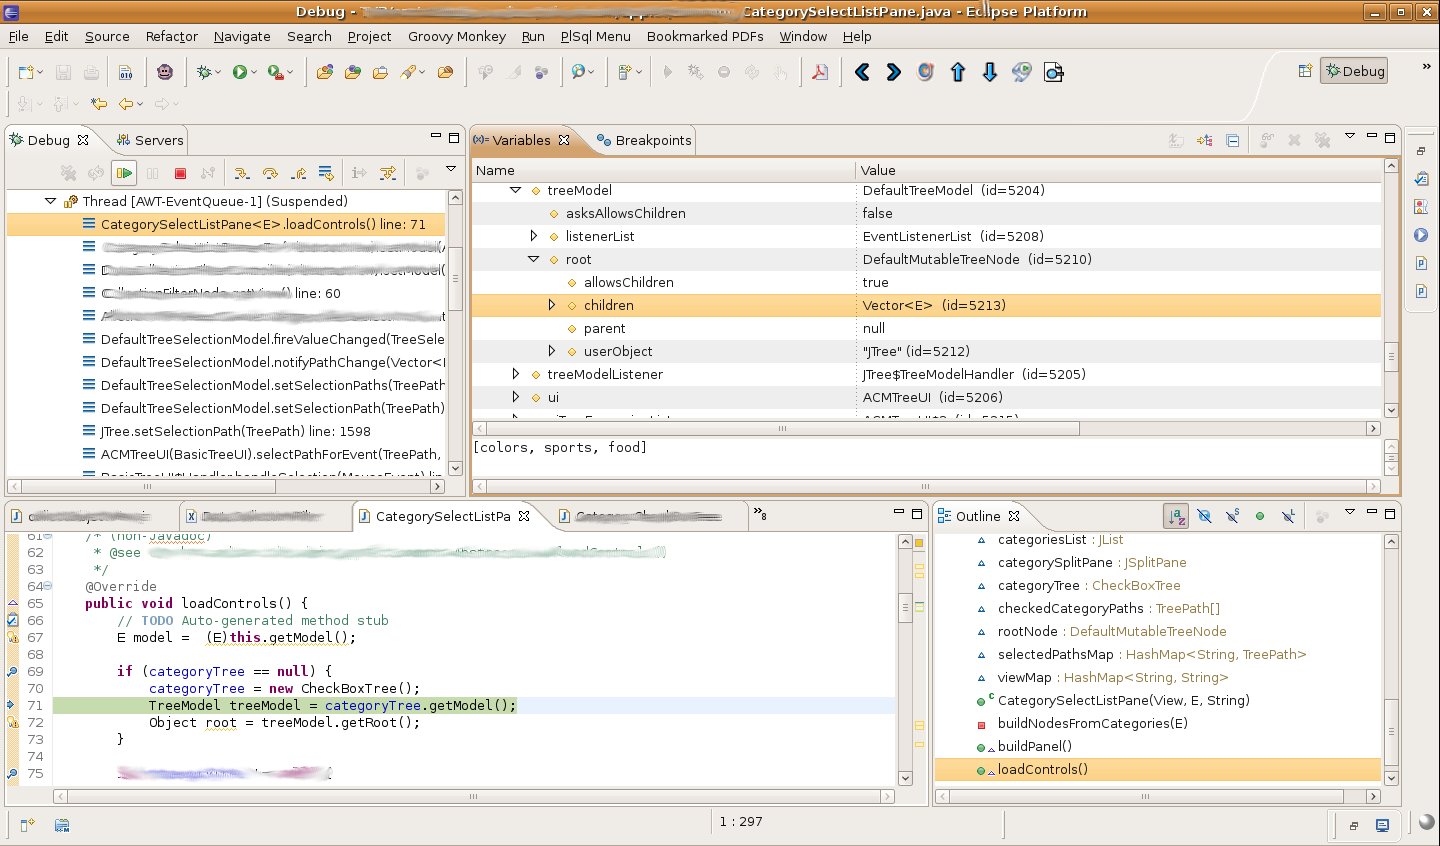Screen dimensions: 1440x846
Task: Collapse the root variable node
Action: 534,259
